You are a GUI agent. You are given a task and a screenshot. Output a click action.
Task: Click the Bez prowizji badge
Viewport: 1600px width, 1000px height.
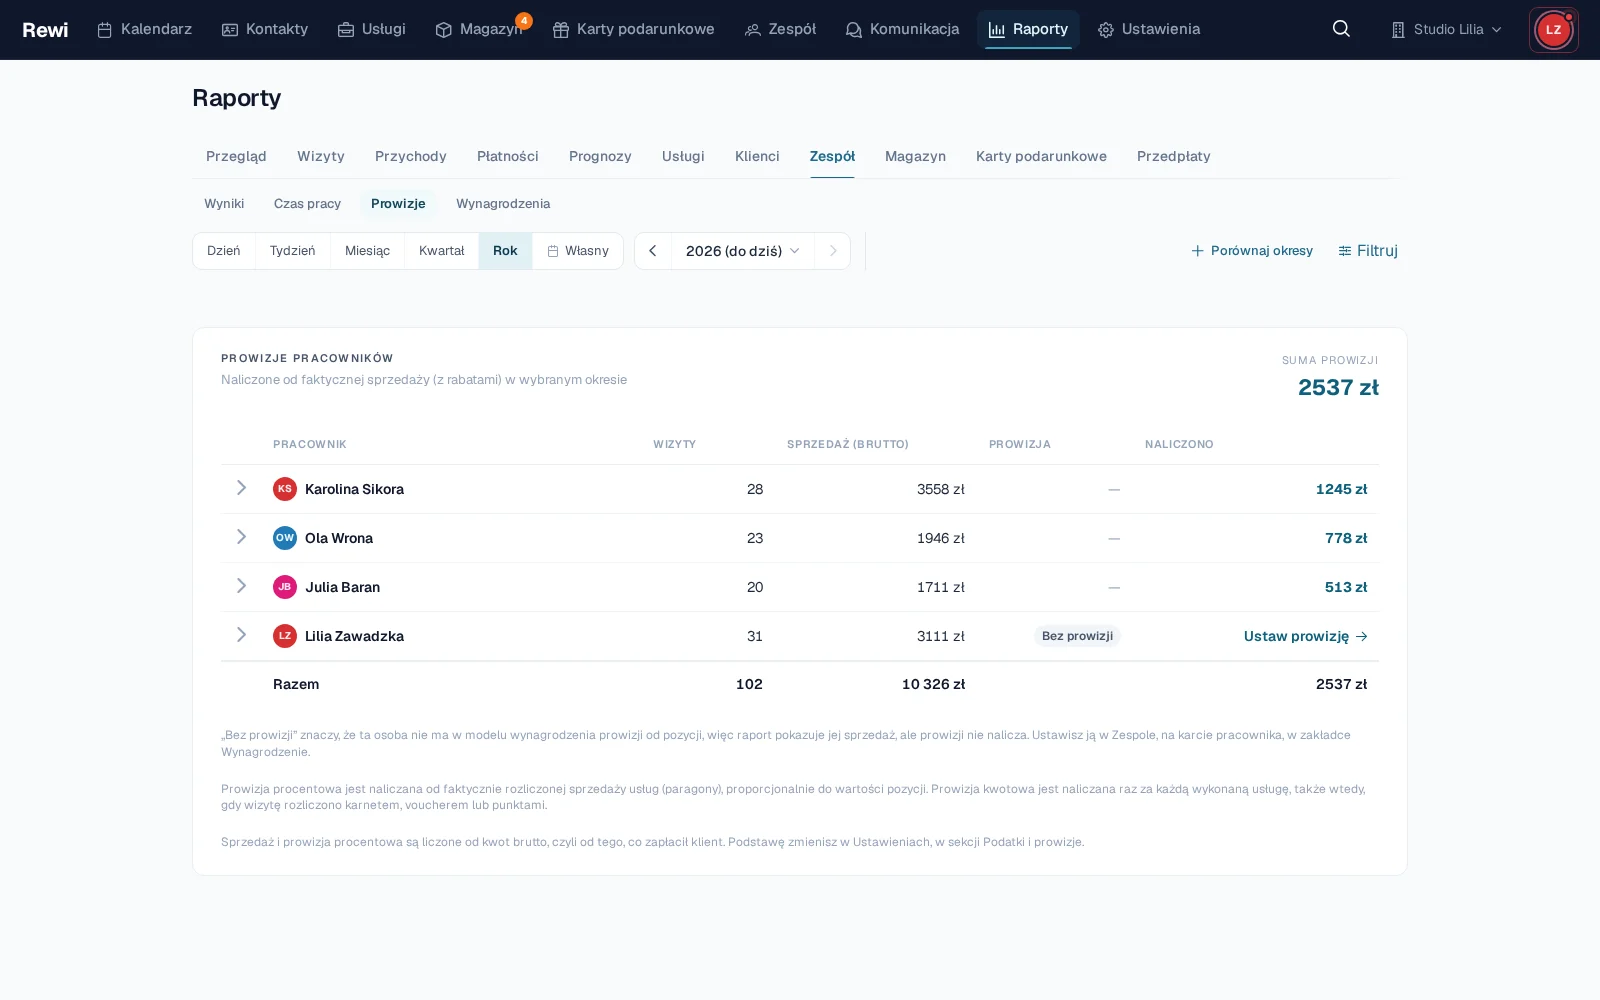(x=1077, y=636)
